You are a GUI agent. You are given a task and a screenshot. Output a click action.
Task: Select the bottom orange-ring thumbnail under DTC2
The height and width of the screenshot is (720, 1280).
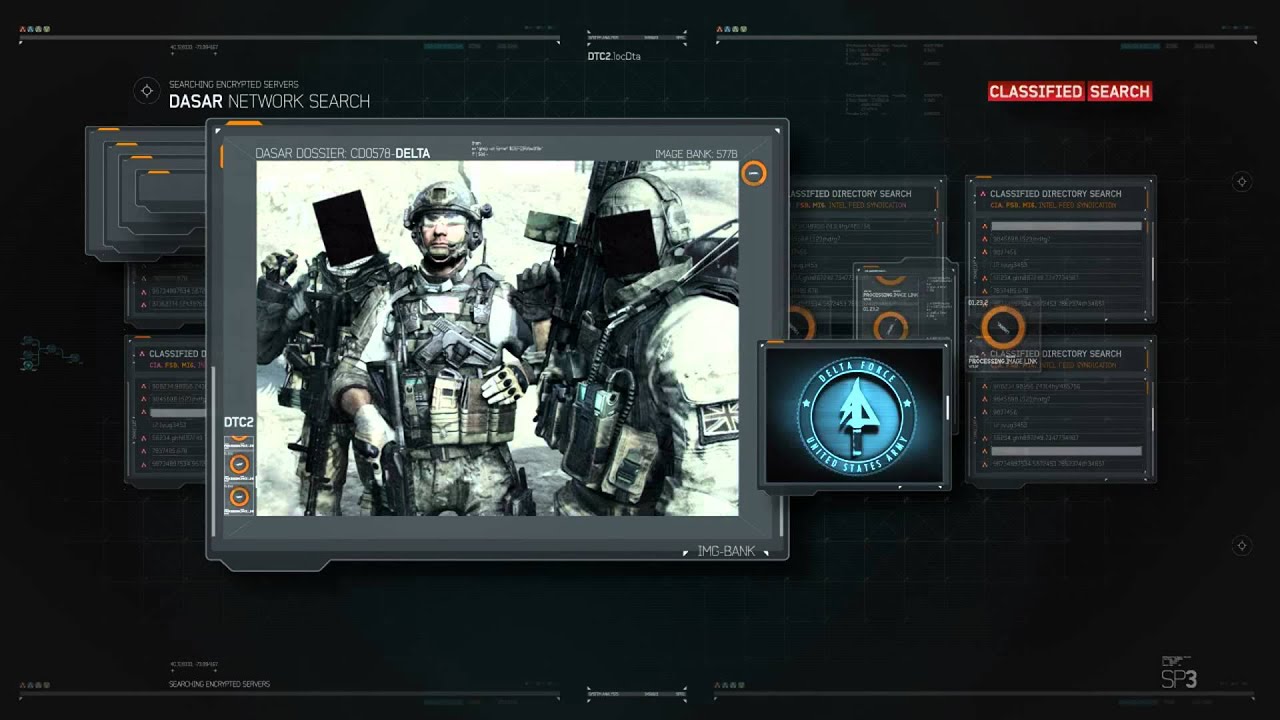pyautogui.click(x=239, y=496)
